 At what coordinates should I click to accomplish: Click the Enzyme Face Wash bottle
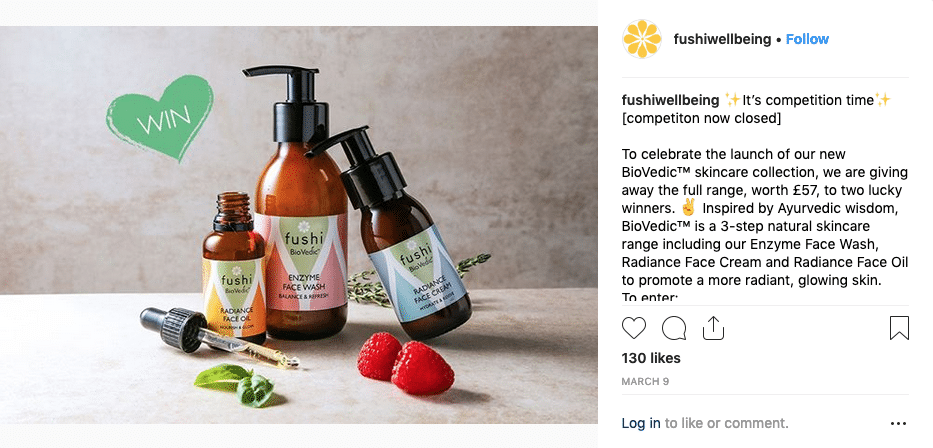click(301, 205)
